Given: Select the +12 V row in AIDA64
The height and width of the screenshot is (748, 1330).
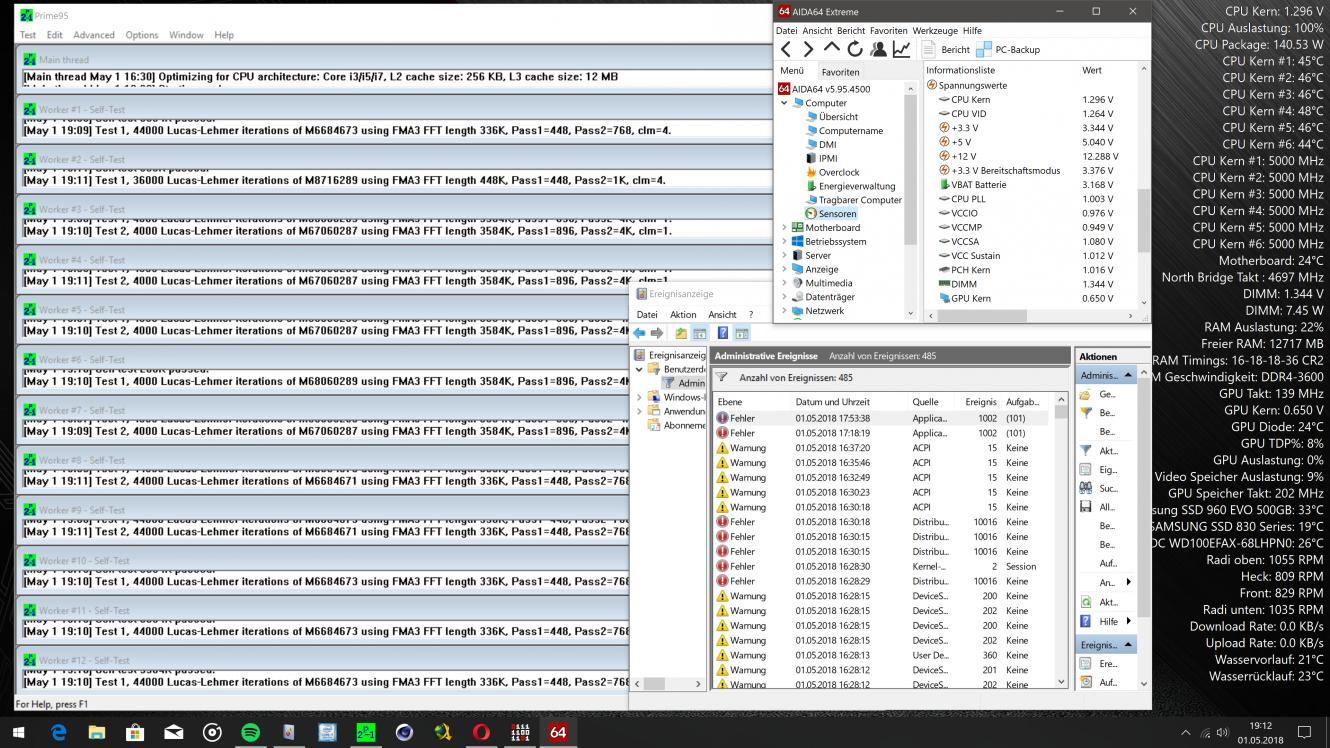Looking at the screenshot, I should coord(1030,156).
